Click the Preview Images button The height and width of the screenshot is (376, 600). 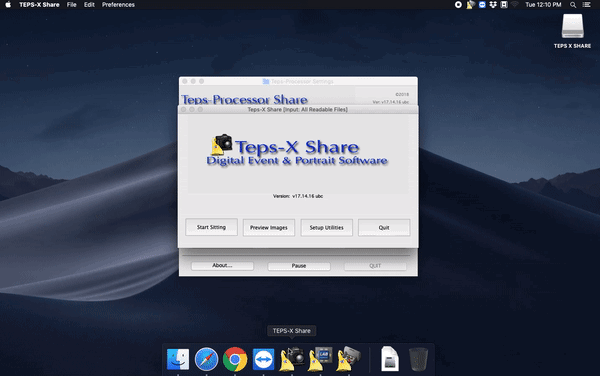pos(269,228)
